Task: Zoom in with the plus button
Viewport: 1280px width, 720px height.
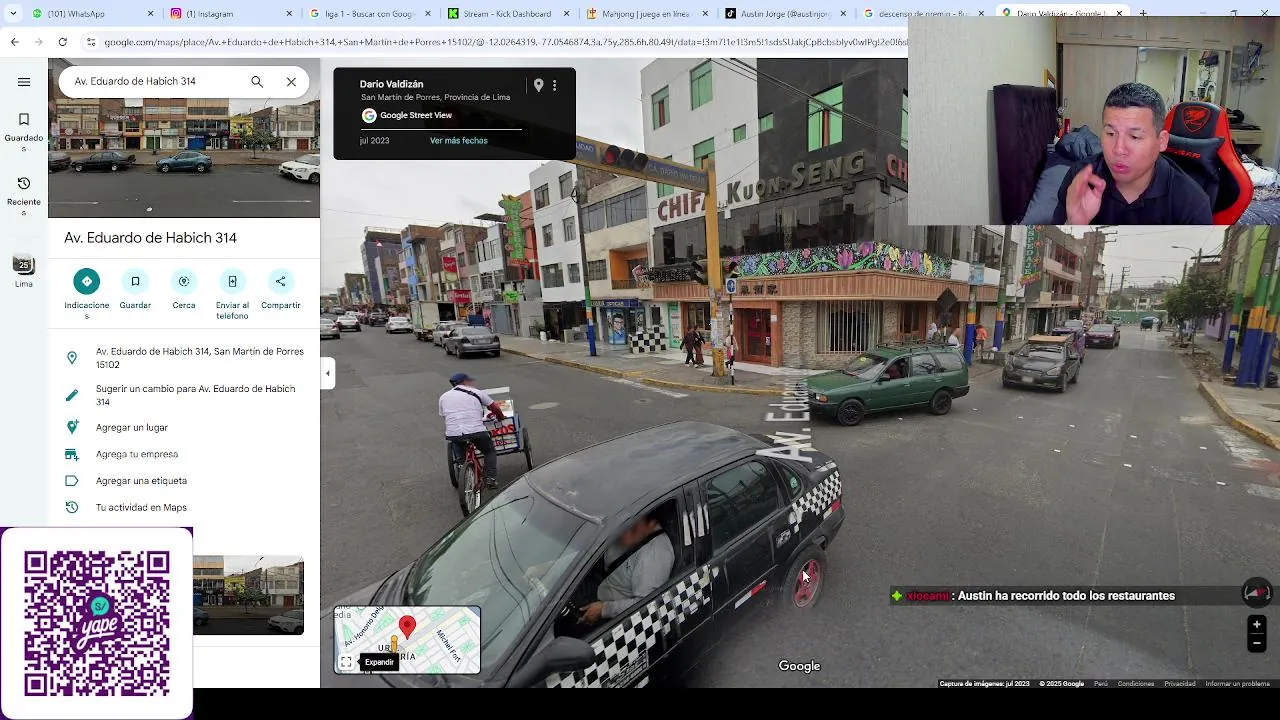Action: coord(1257,625)
